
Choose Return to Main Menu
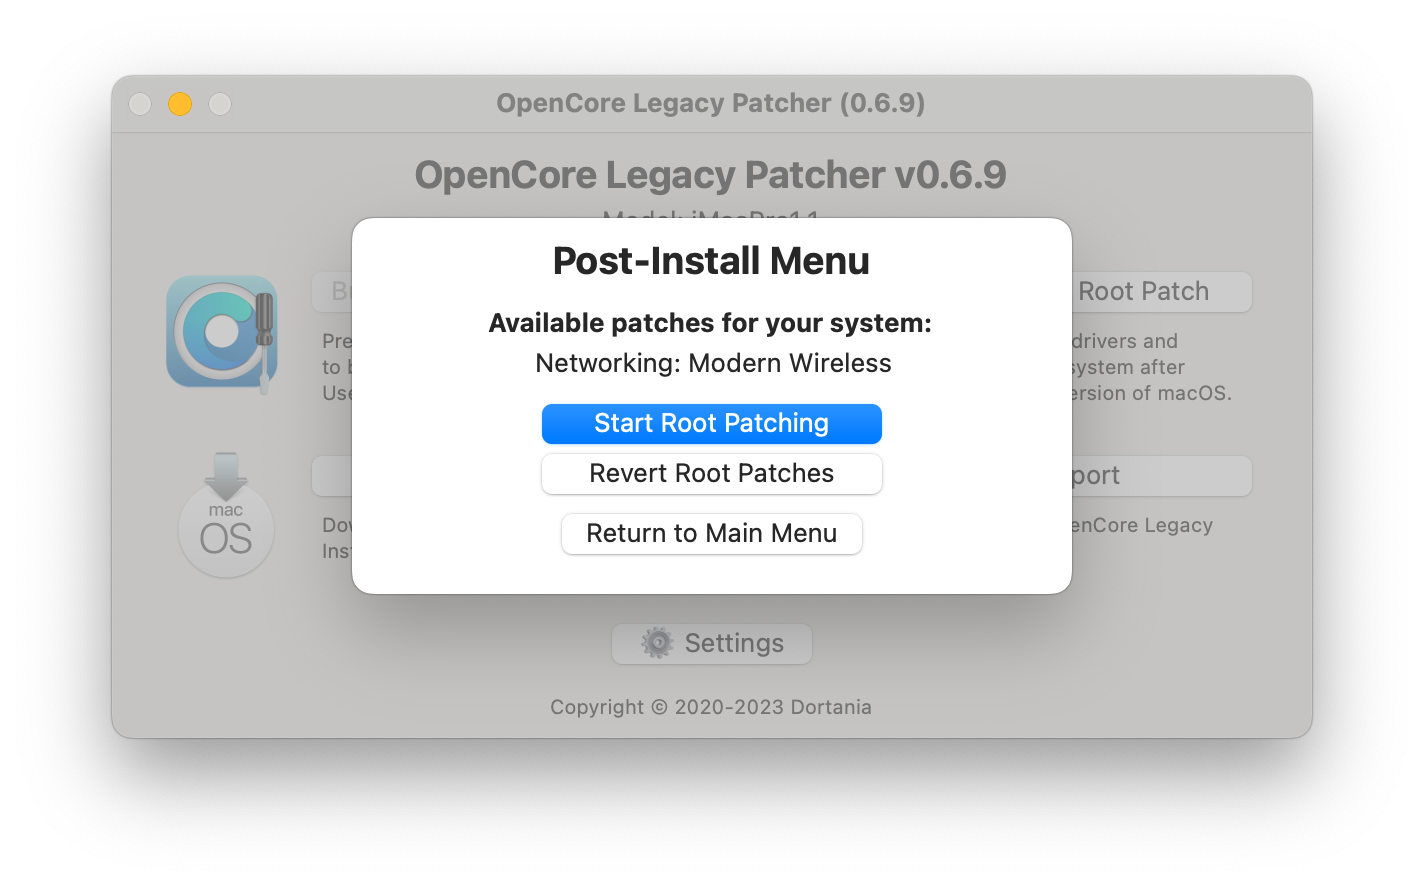pos(711,533)
